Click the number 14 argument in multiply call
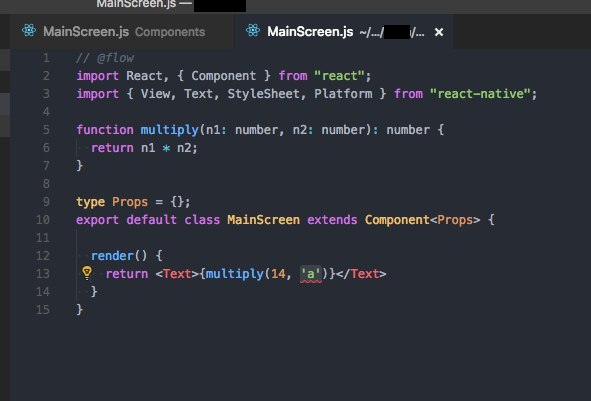Viewport: 591px width, 401px height. click(x=278, y=274)
